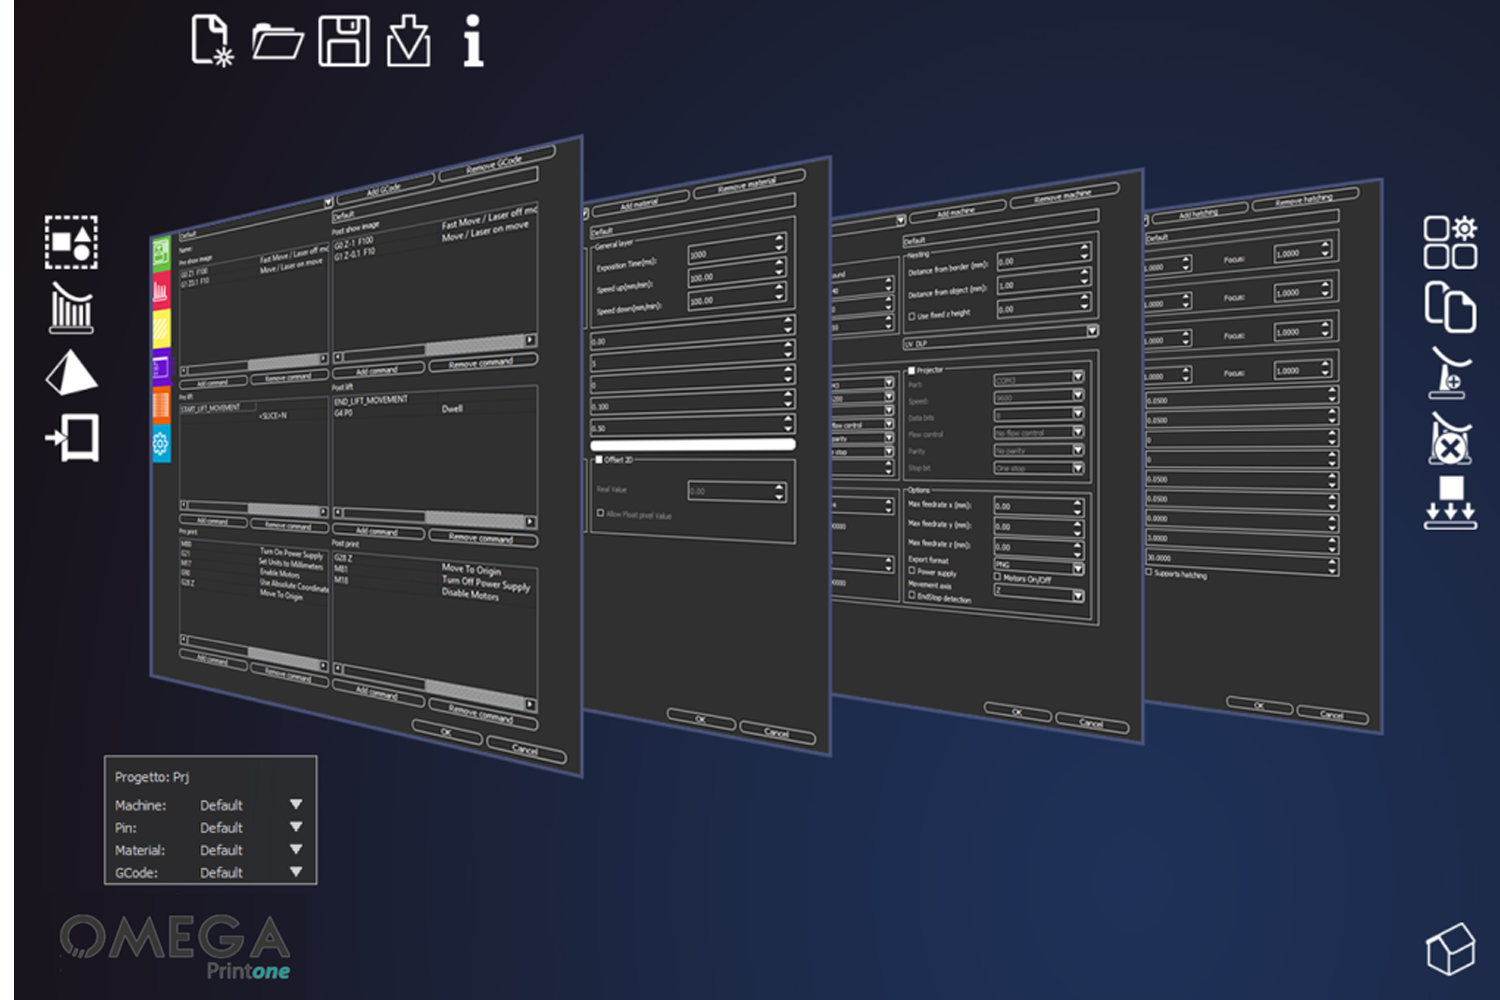This screenshot has width=1500, height=1000.
Task: Open the Export format PNG dropdown
Action: click(x=1039, y=566)
